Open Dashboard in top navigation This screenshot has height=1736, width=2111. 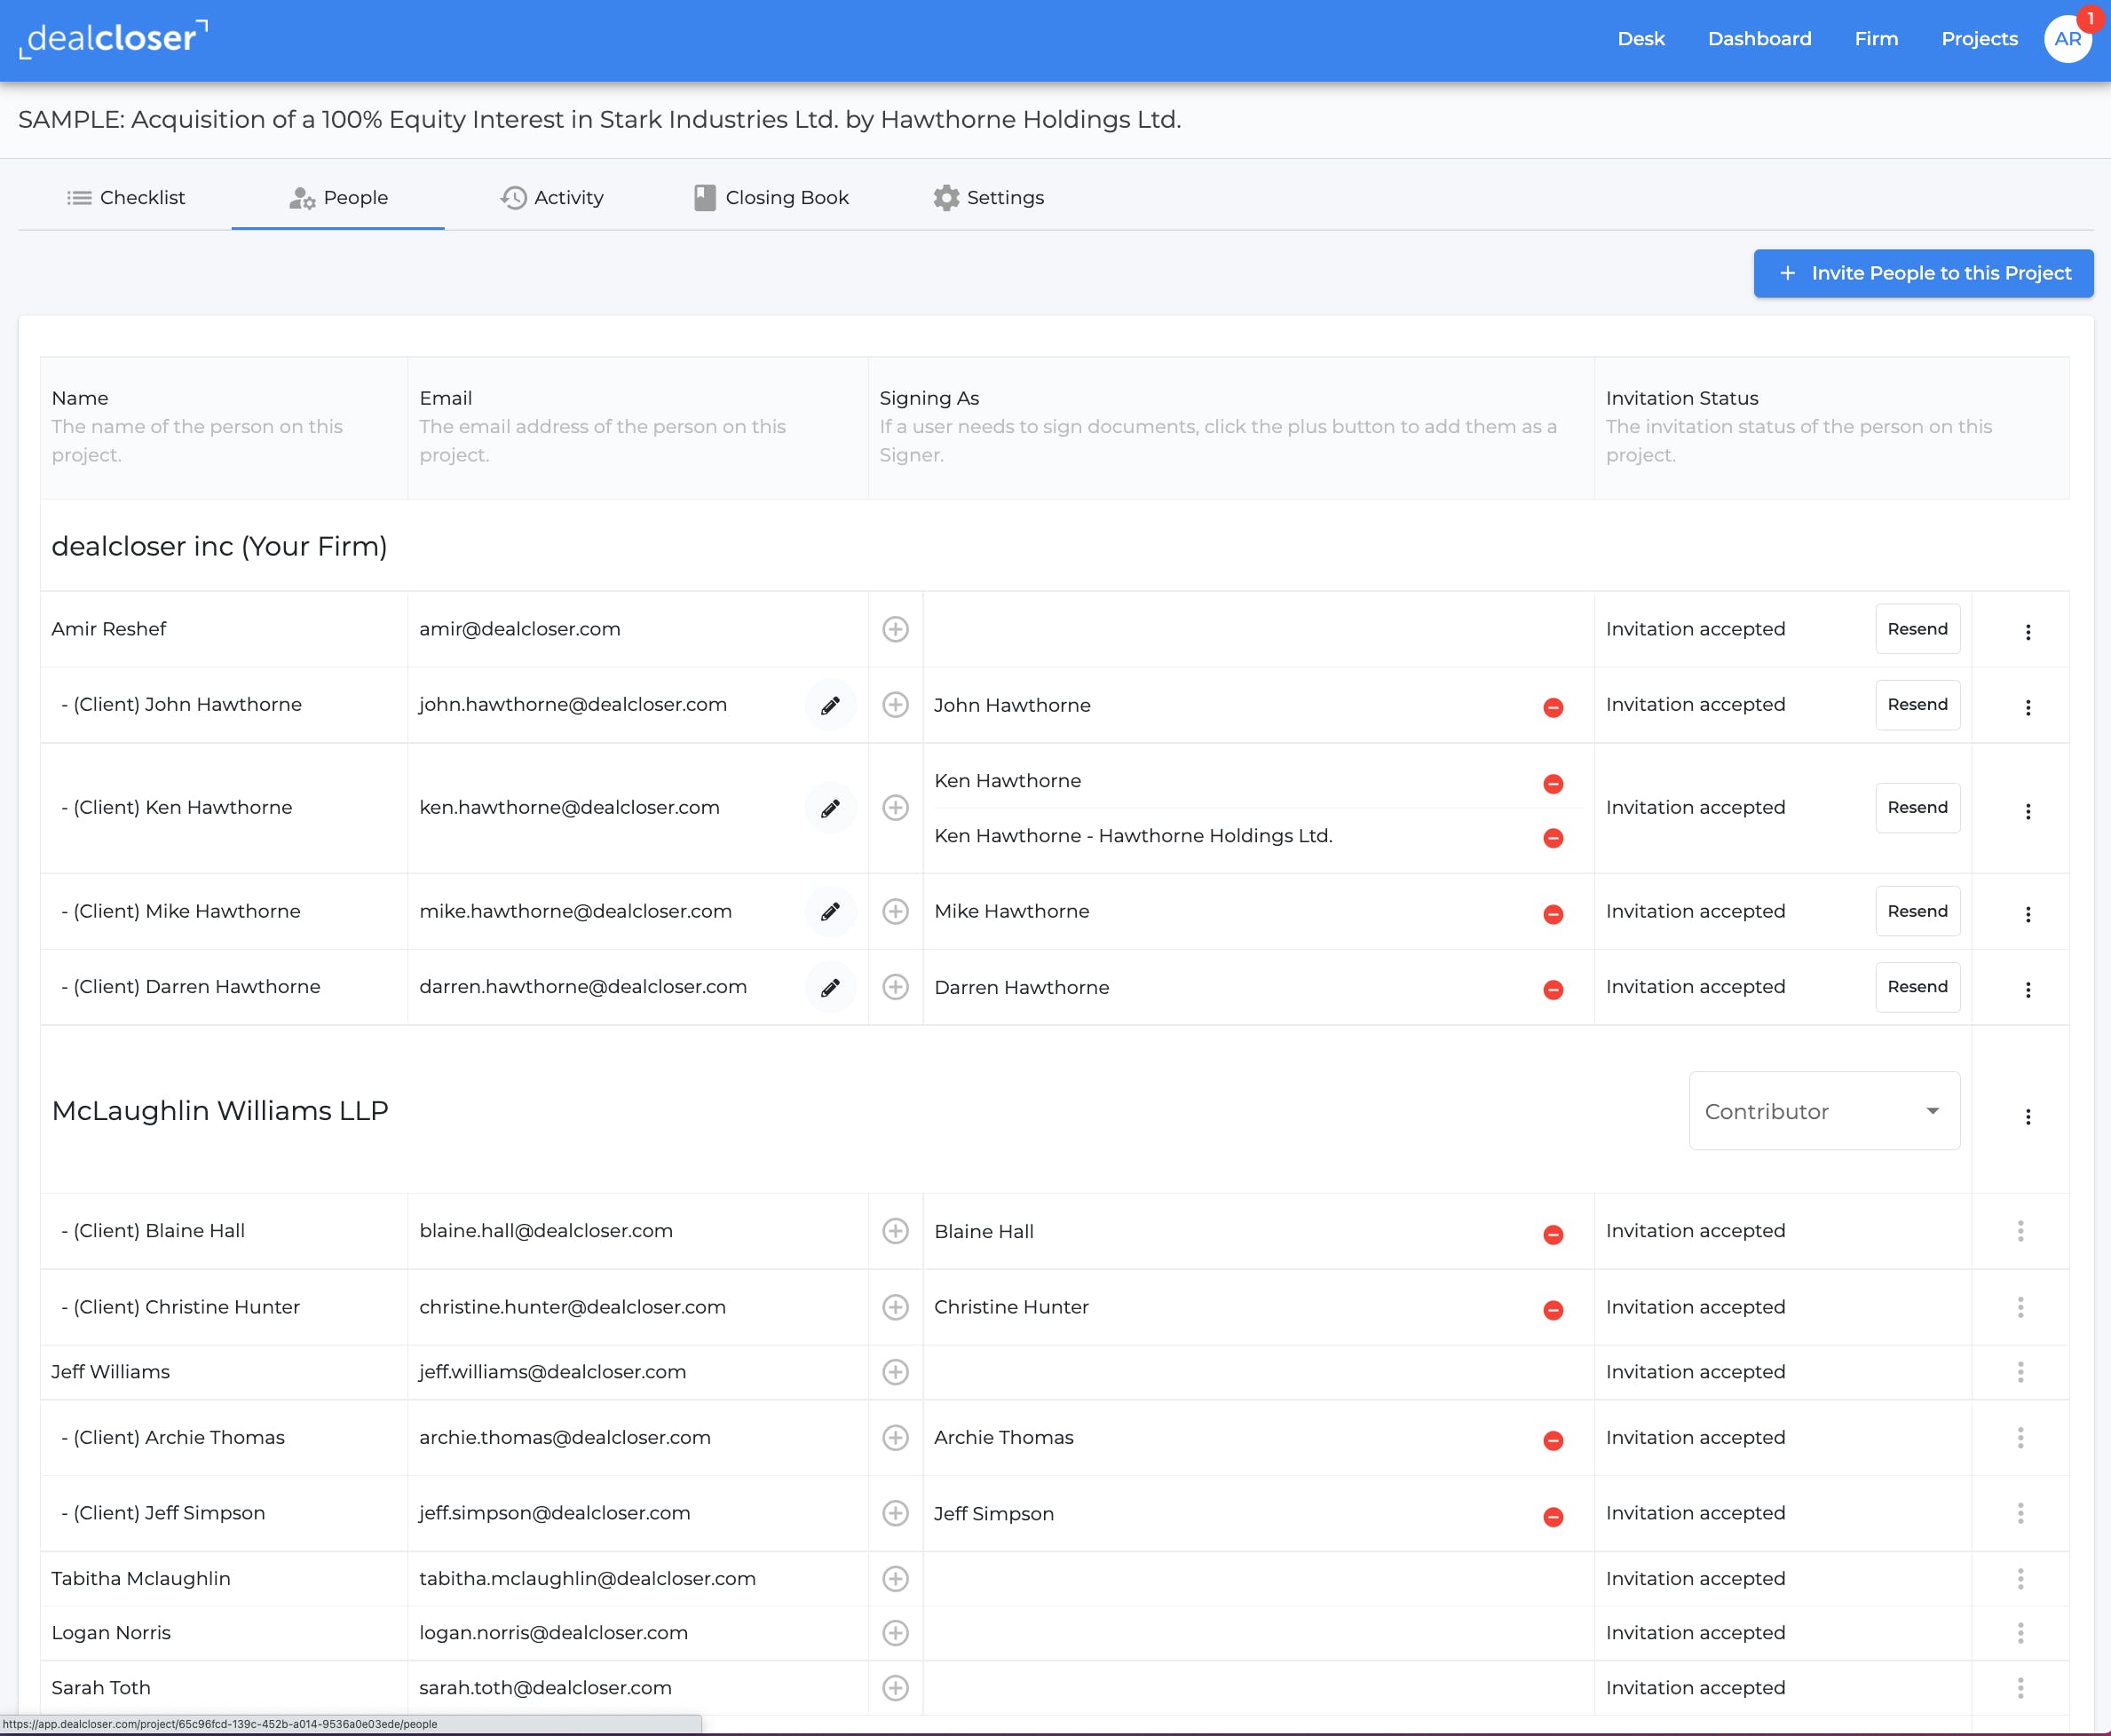[1759, 39]
